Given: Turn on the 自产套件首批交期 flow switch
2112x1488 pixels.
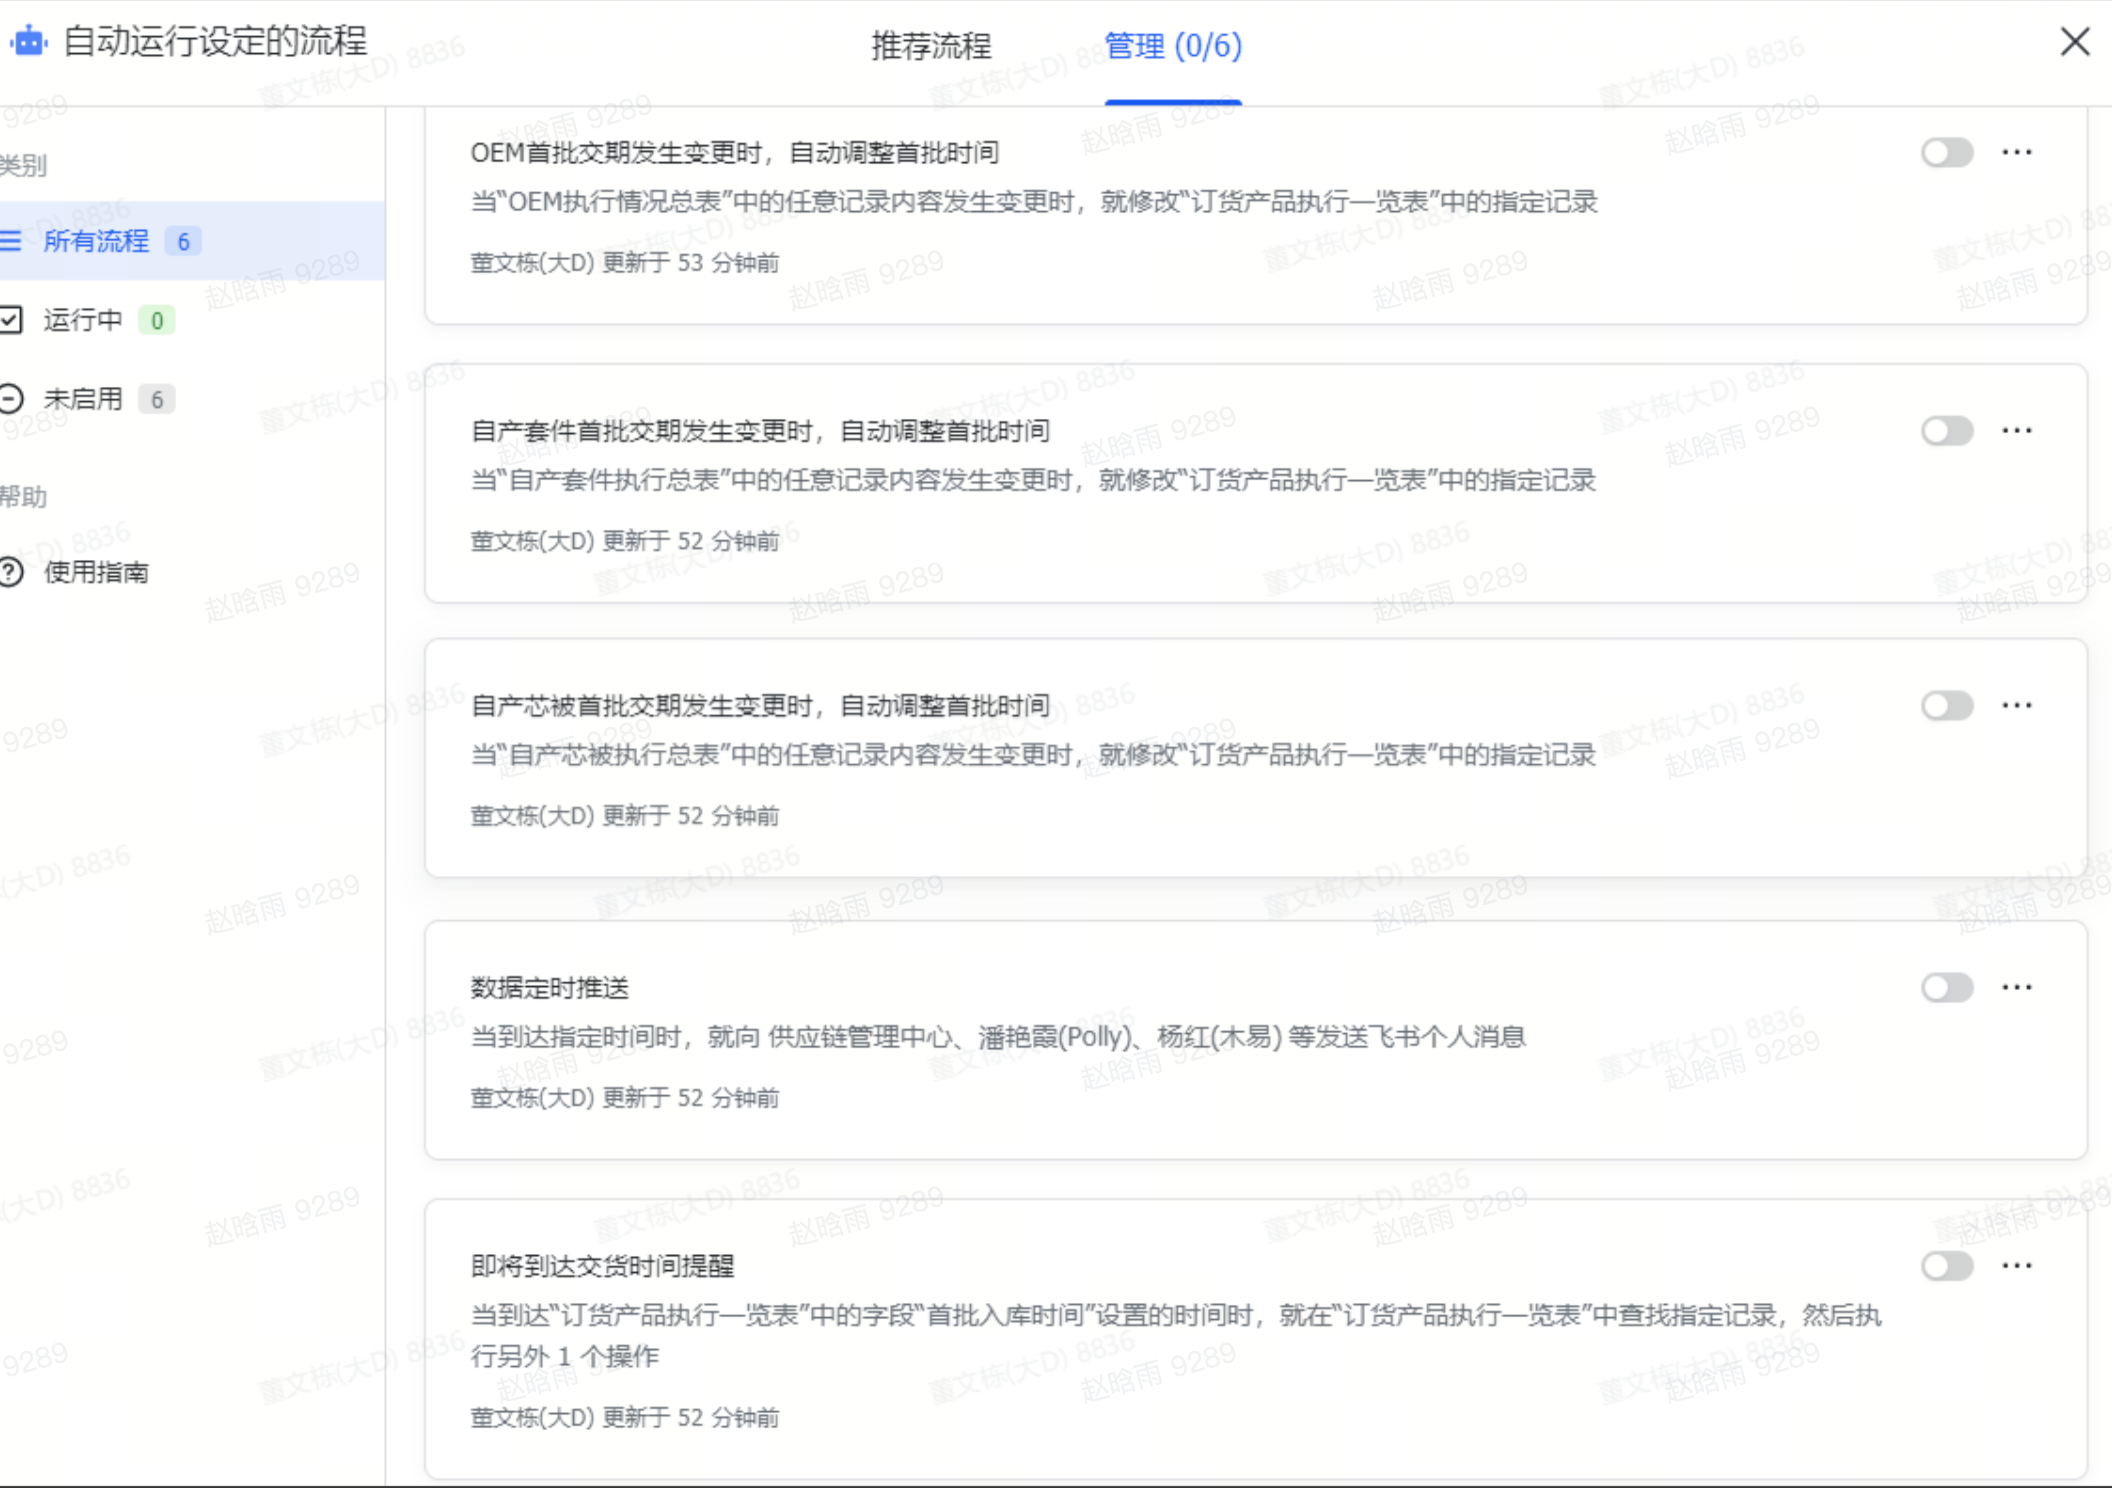Looking at the screenshot, I should [1946, 430].
